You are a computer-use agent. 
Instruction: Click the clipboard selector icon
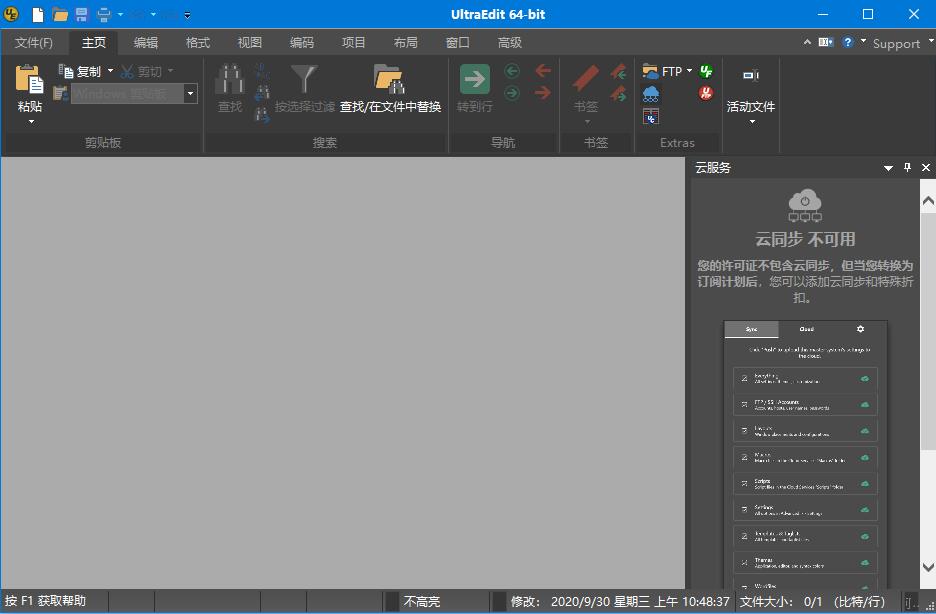pyautogui.click(x=60, y=93)
